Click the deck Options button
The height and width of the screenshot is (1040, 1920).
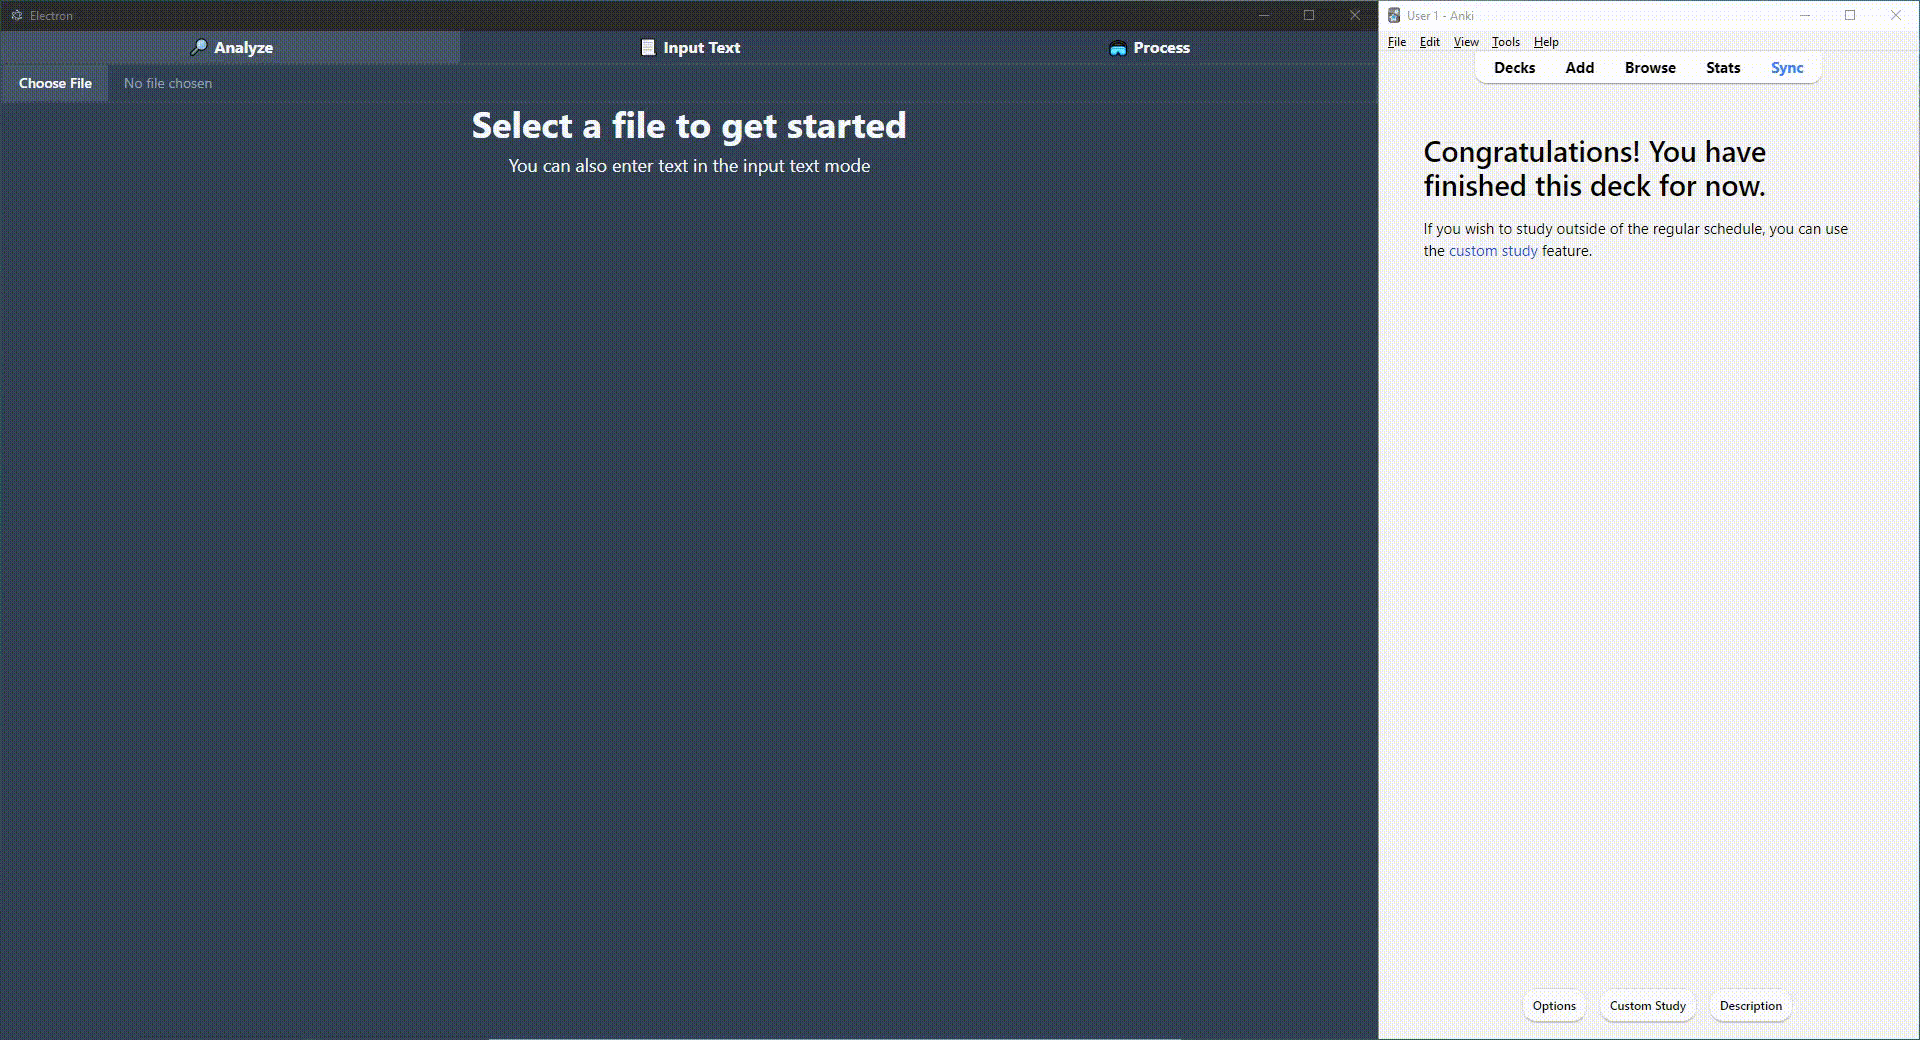point(1554,1006)
